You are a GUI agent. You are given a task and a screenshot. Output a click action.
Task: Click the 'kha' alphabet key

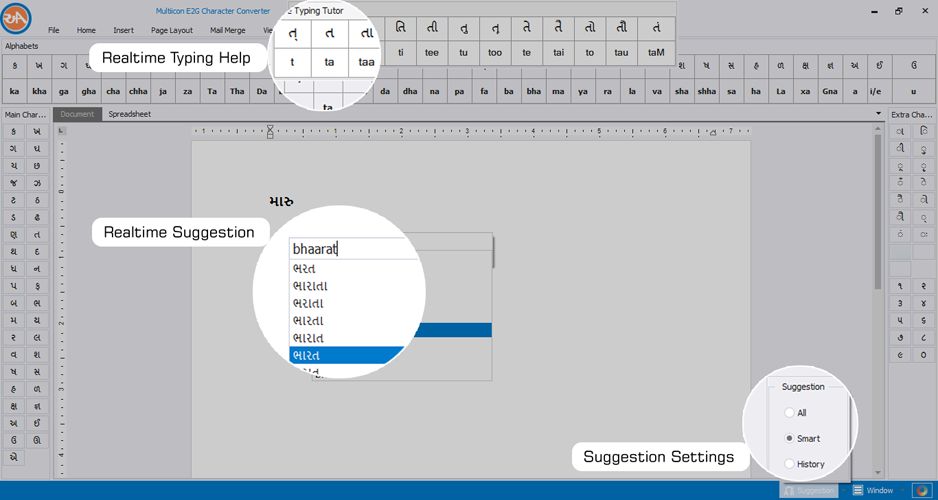pos(39,92)
